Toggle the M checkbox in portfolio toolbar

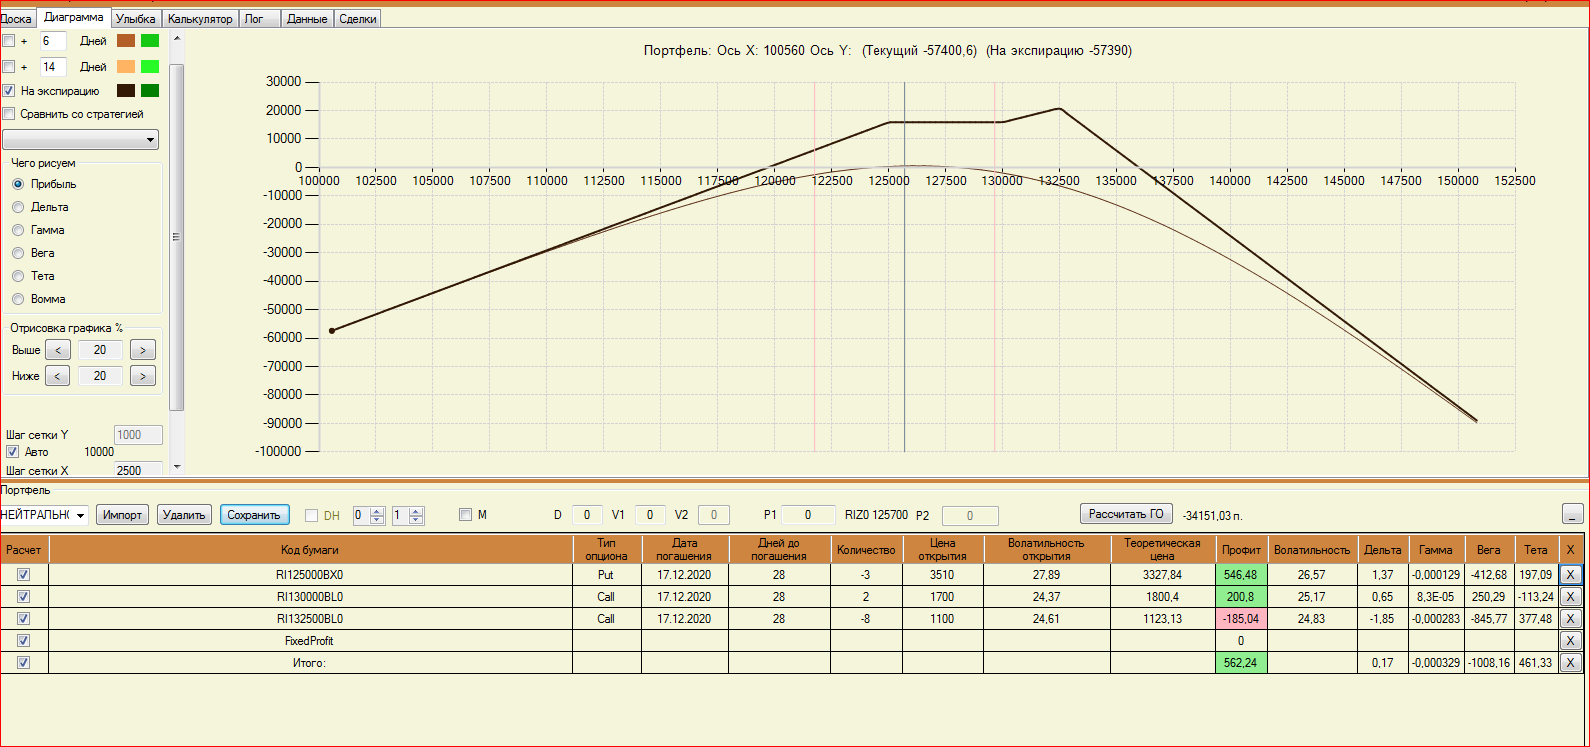(x=465, y=515)
